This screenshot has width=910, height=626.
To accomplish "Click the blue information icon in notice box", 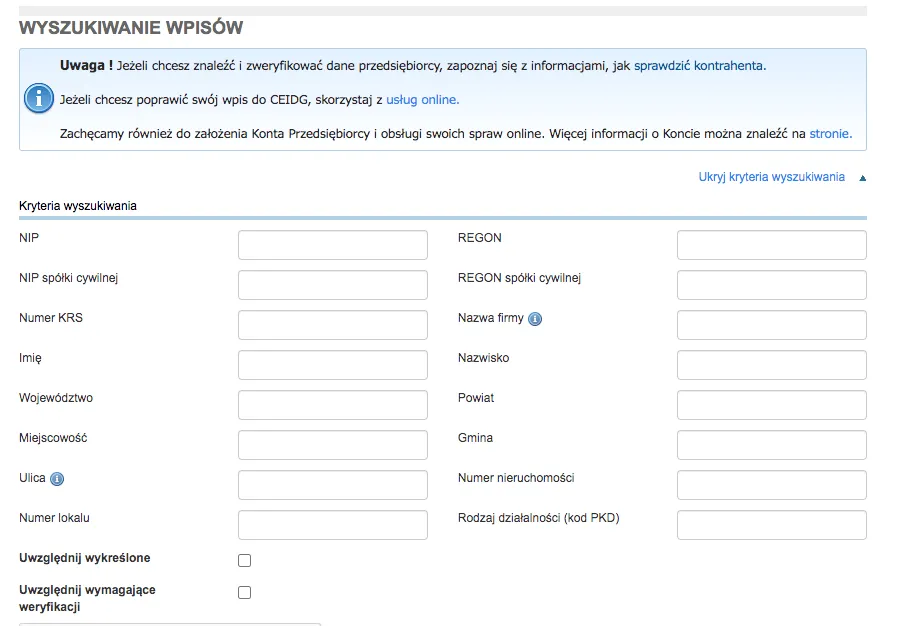I will [x=38, y=99].
